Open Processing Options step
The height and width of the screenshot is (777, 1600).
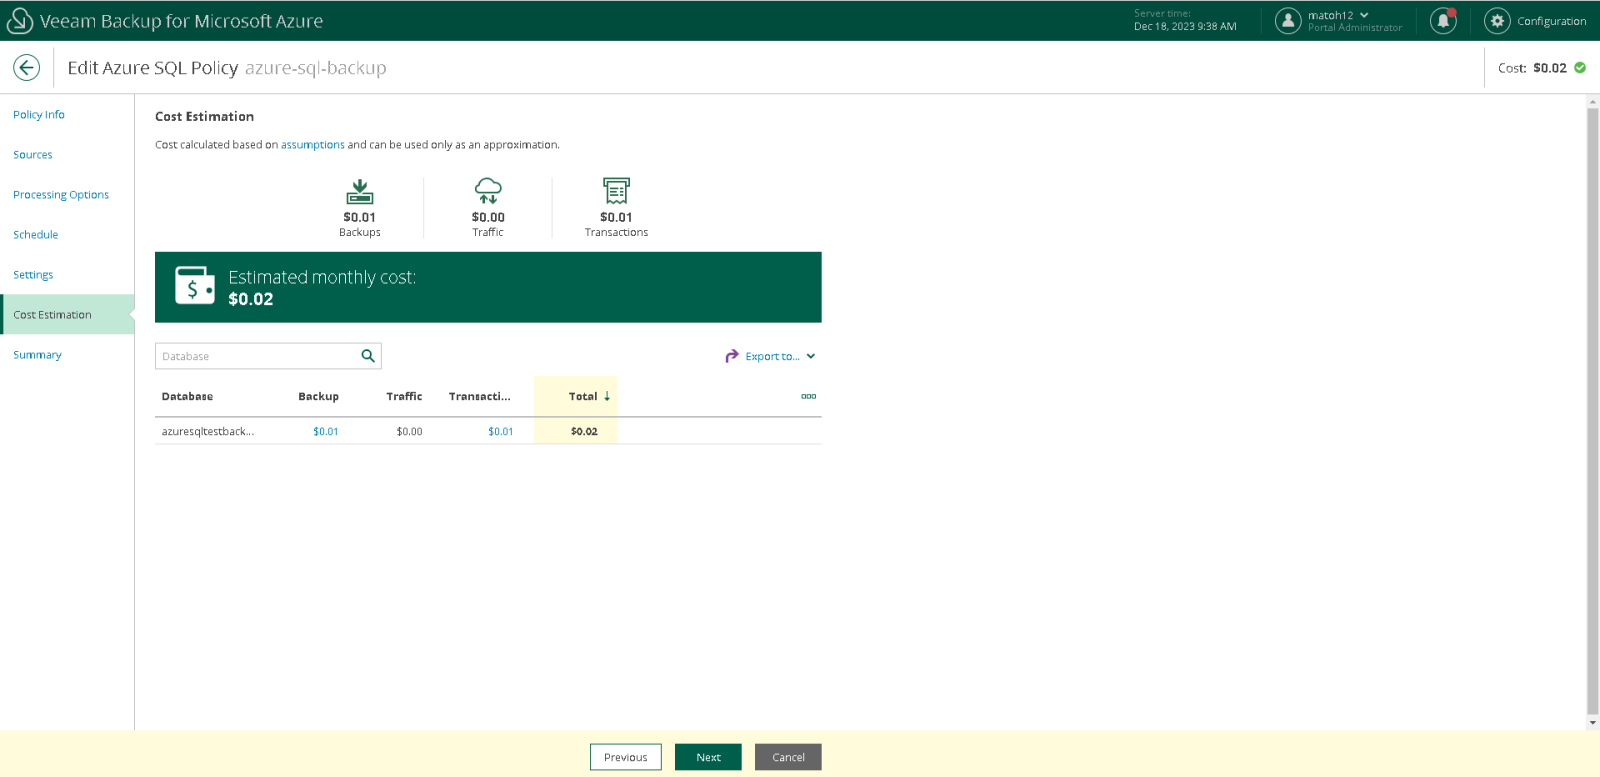(61, 195)
